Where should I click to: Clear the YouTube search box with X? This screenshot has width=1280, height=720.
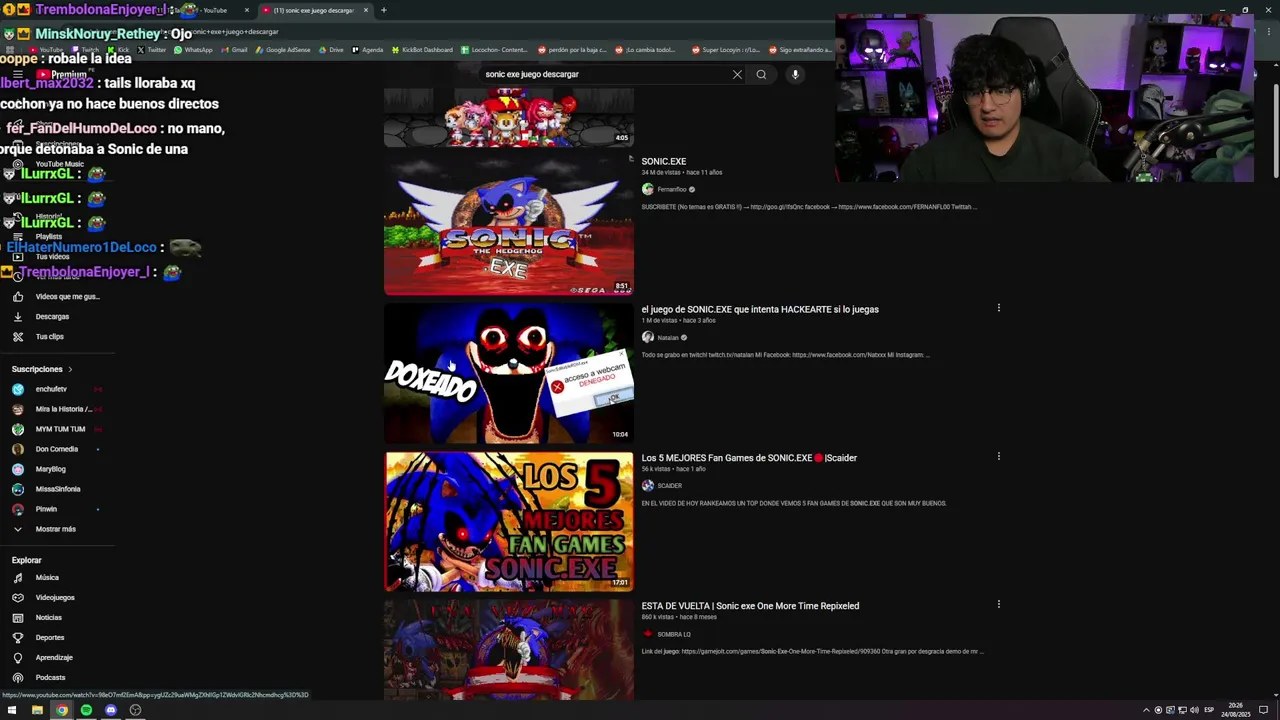point(737,74)
